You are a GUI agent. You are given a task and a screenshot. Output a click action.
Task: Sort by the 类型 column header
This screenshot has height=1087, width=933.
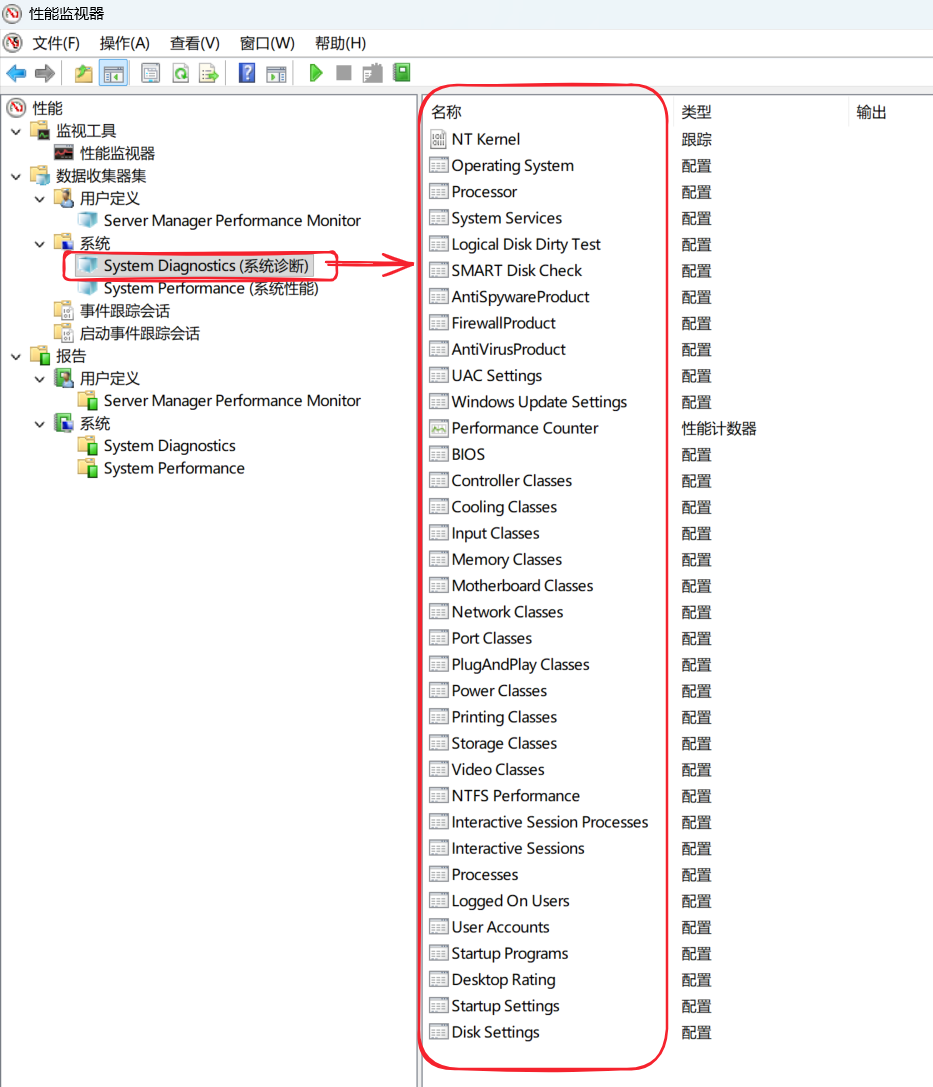tap(696, 112)
